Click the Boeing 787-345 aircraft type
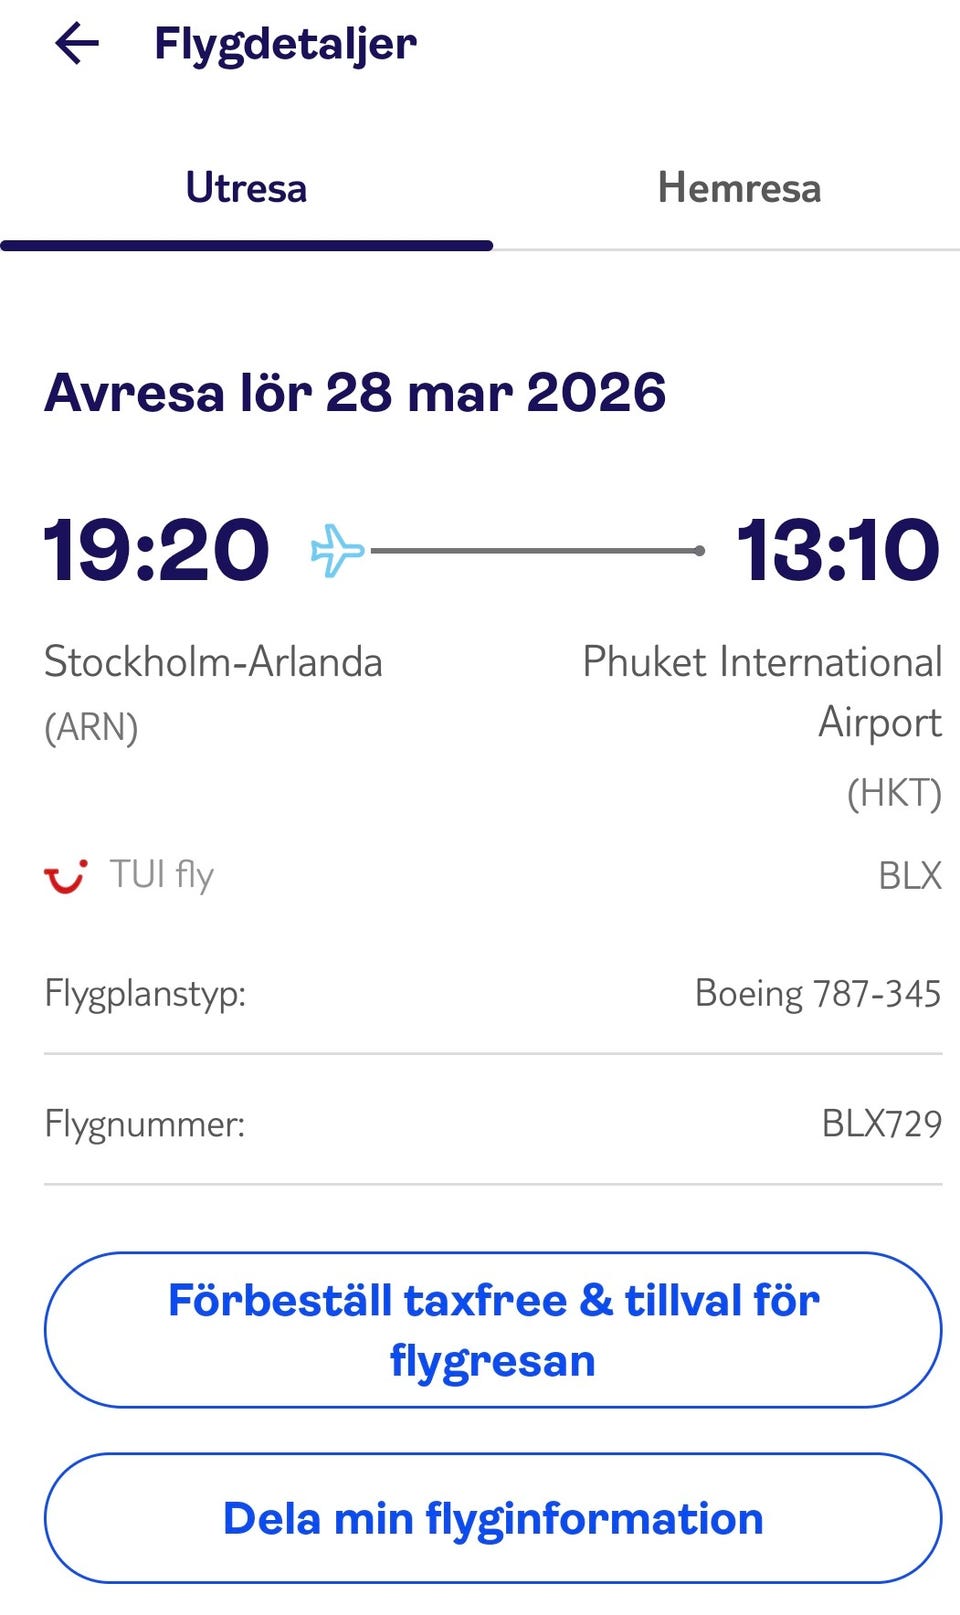The width and height of the screenshot is (960, 1615). pos(817,994)
